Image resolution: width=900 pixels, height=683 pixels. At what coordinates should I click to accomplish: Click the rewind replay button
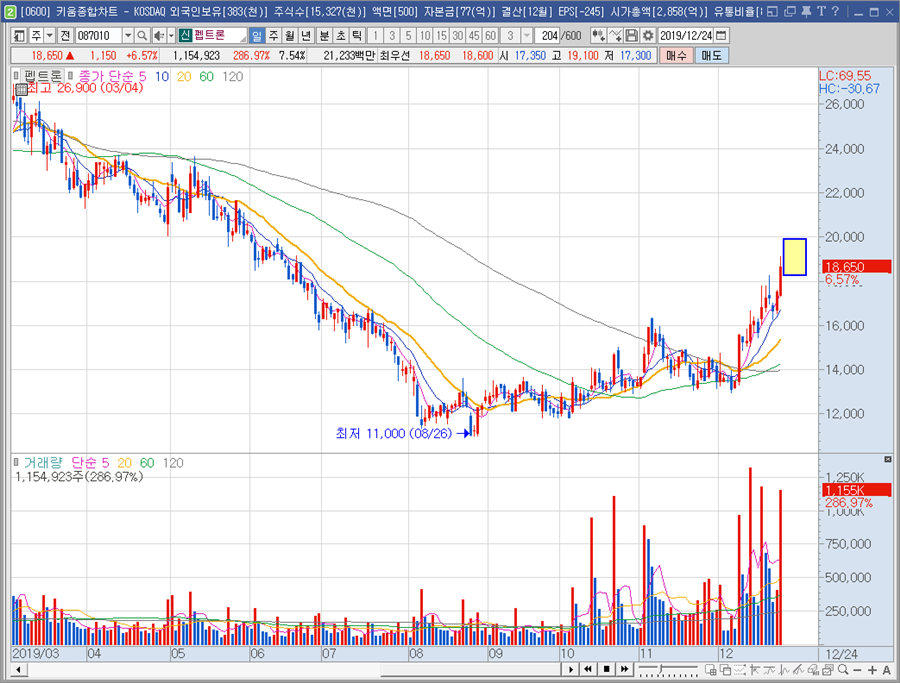point(588,669)
